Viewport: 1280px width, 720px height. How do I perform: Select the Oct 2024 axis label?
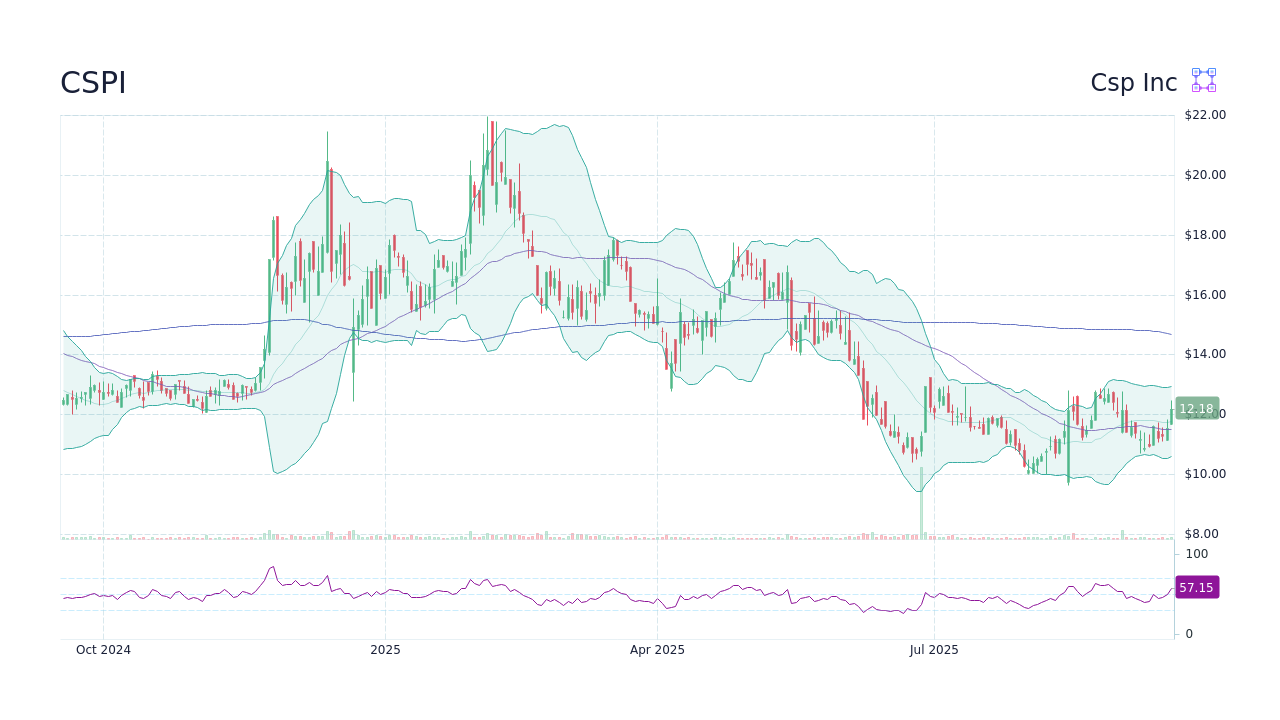coord(103,650)
